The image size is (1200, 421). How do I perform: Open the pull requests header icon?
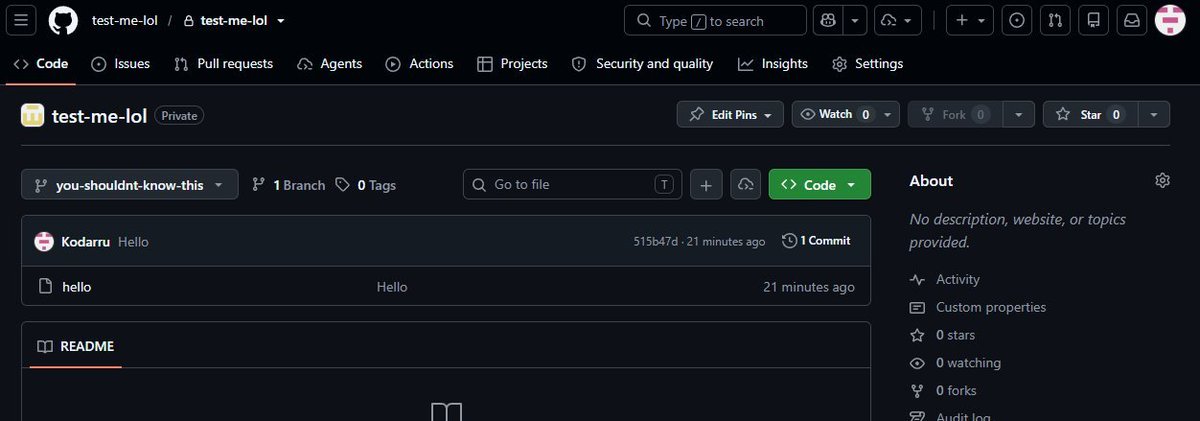(x=1055, y=20)
